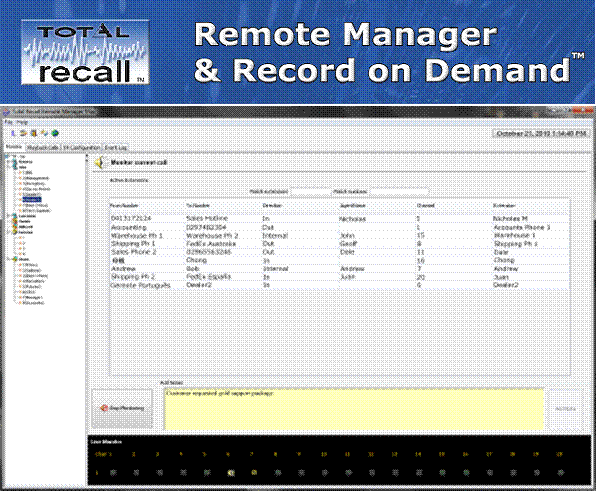This screenshot has height=491, width=596.
Task: Click the channel 1 line monitor indicator
Action: click(113, 473)
